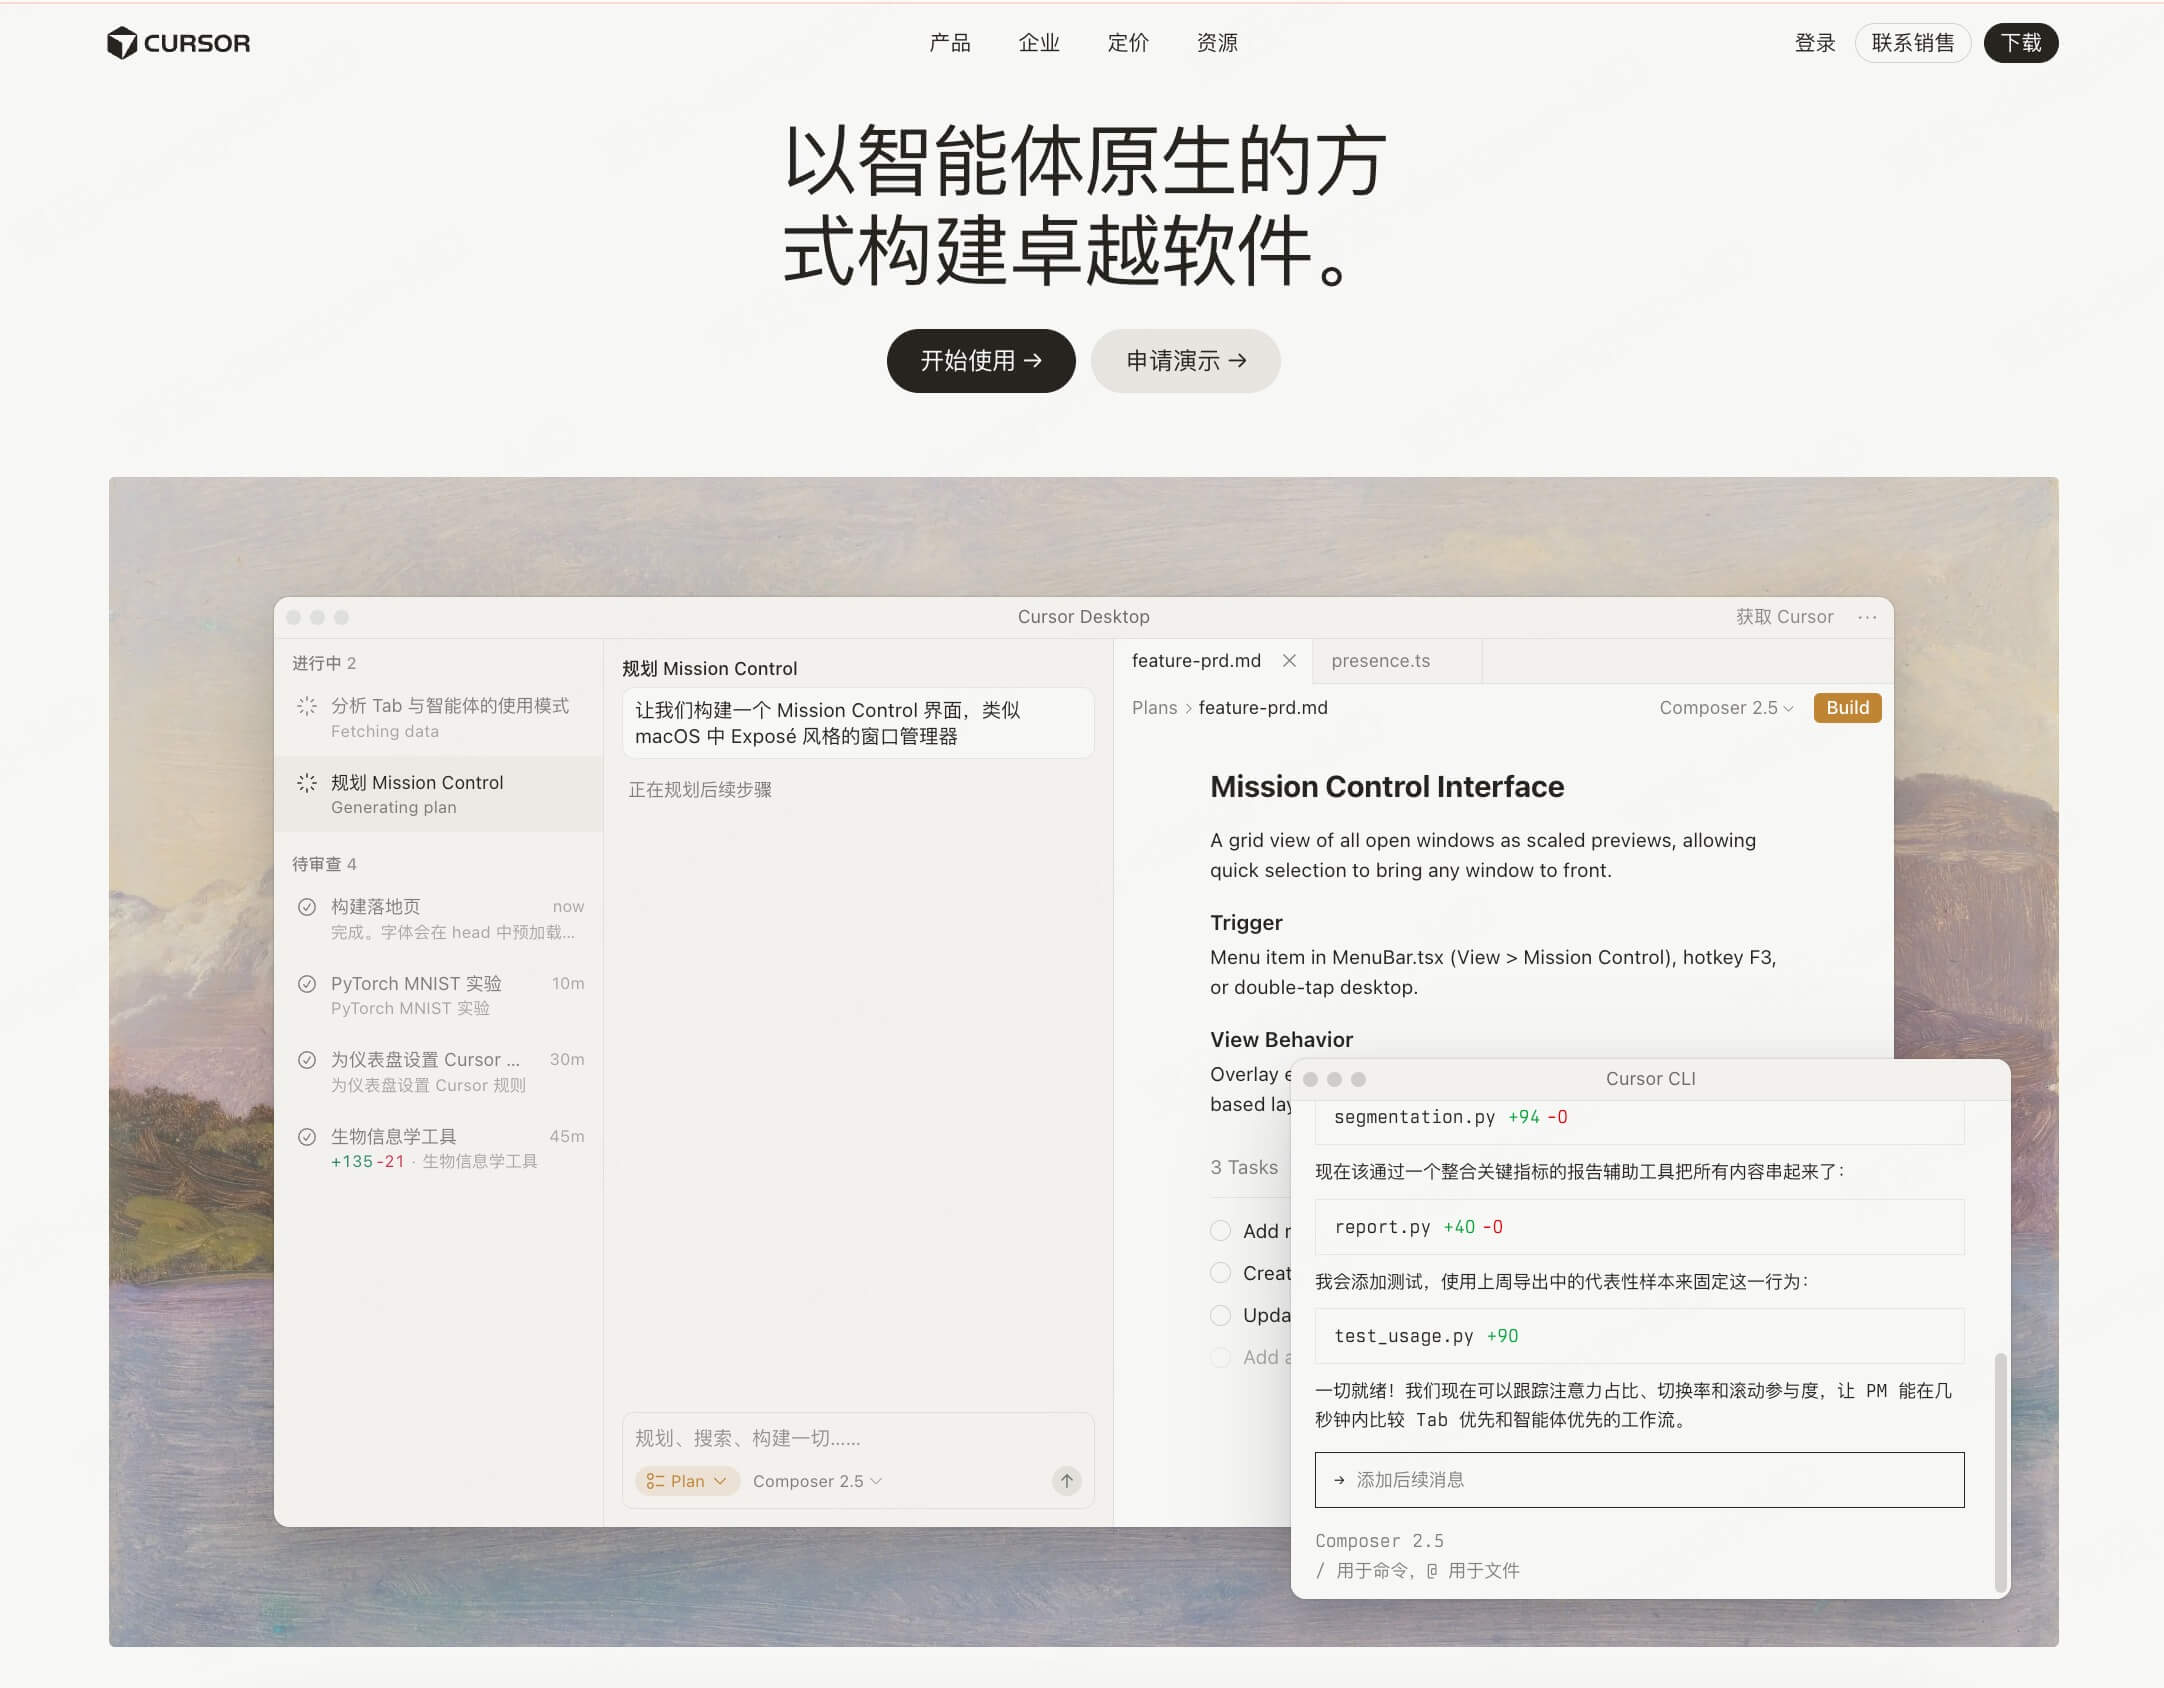This screenshot has width=2164, height=1688.
Task: Open the 生物信息学工具 review item
Action: click(x=439, y=1148)
